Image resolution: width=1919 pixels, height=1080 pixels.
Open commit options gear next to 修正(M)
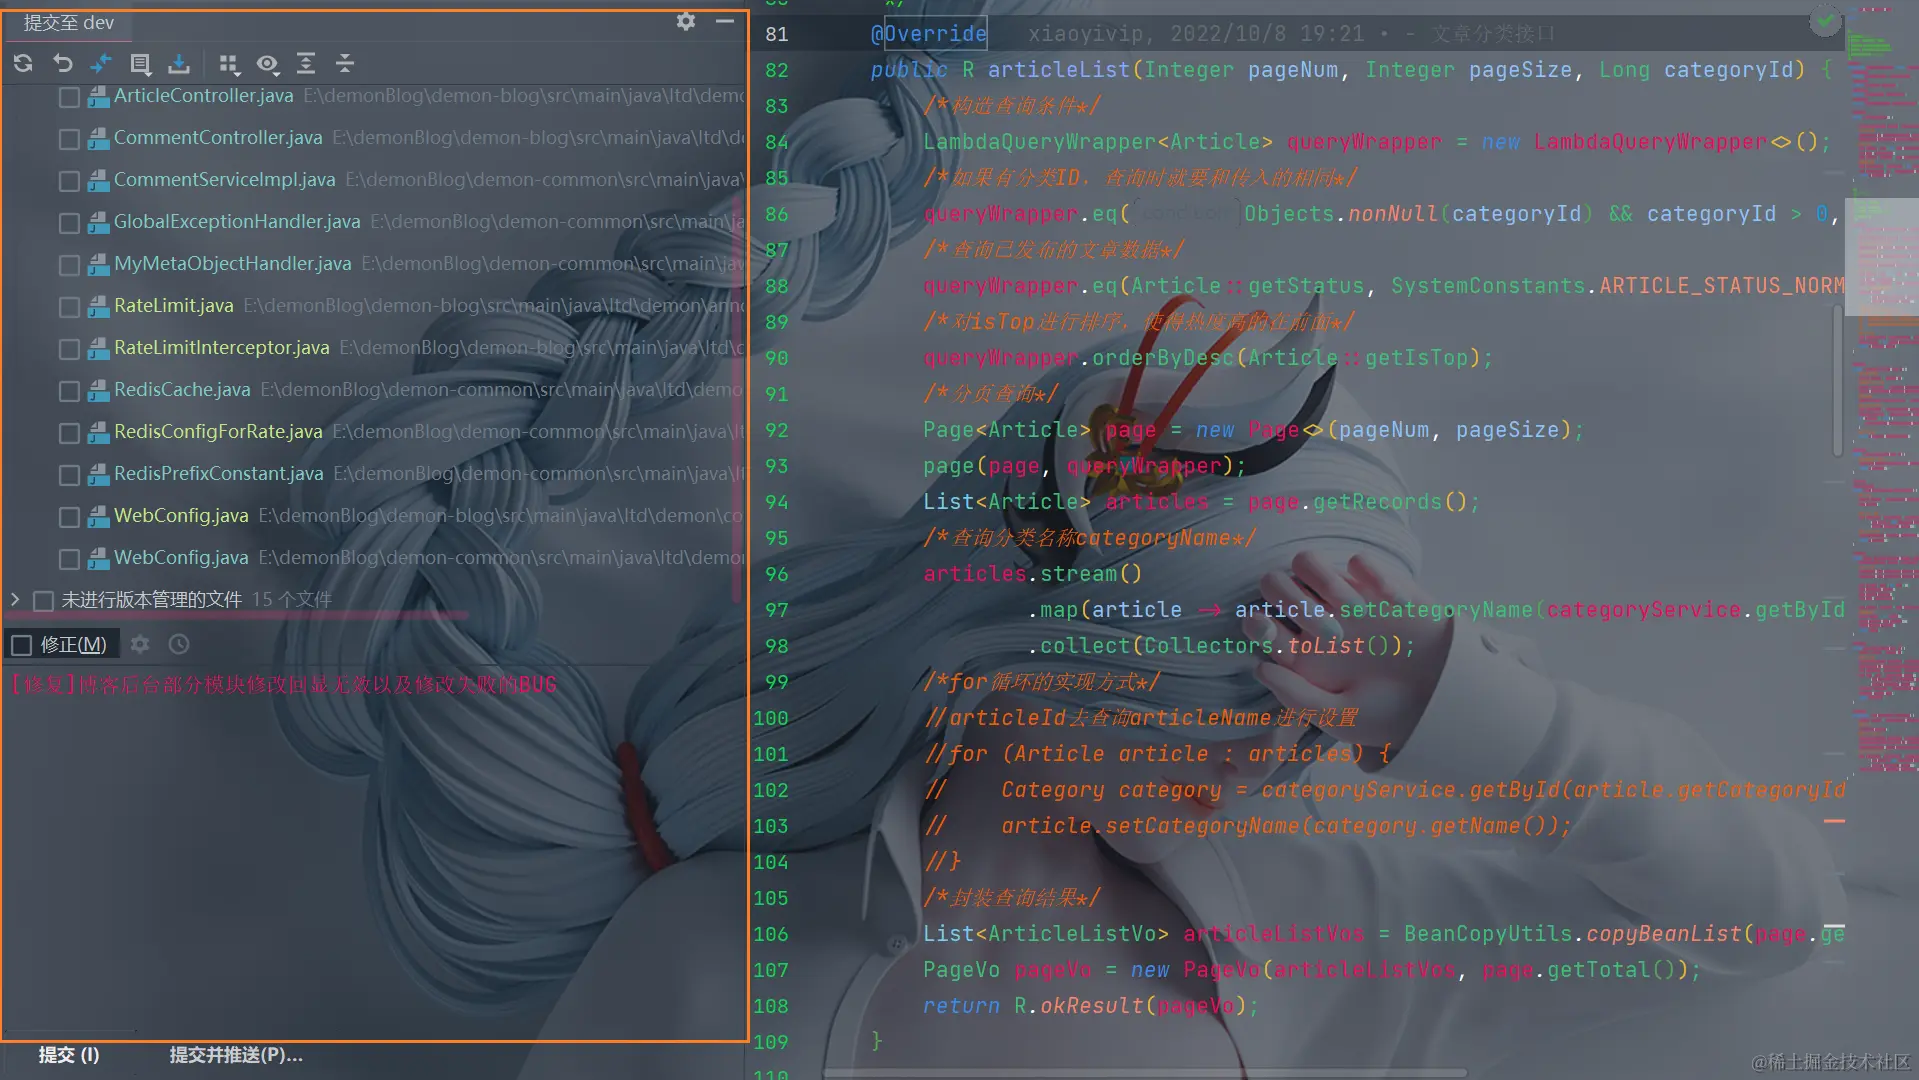click(x=140, y=645)
